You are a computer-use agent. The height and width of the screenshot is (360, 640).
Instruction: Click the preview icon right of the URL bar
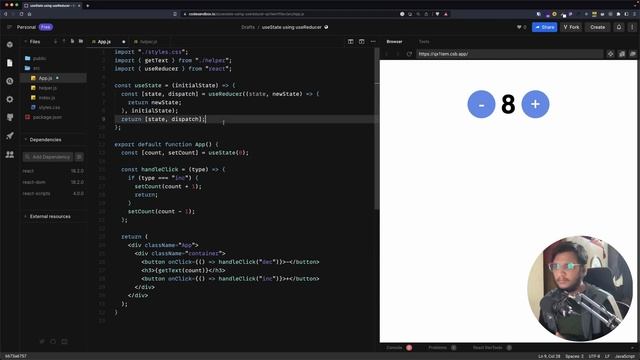tap(611, 54)
